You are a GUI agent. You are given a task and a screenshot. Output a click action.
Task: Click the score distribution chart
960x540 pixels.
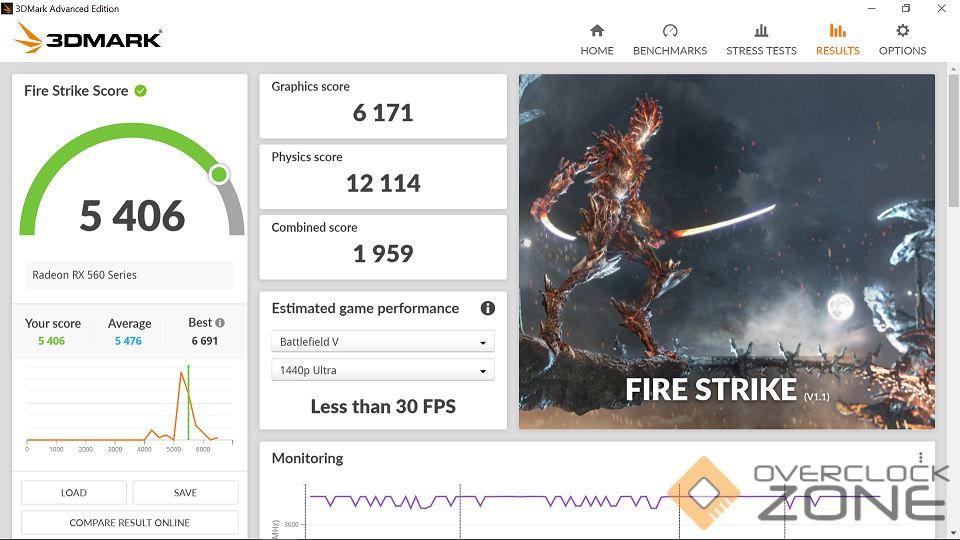click(x=129, y=407)
